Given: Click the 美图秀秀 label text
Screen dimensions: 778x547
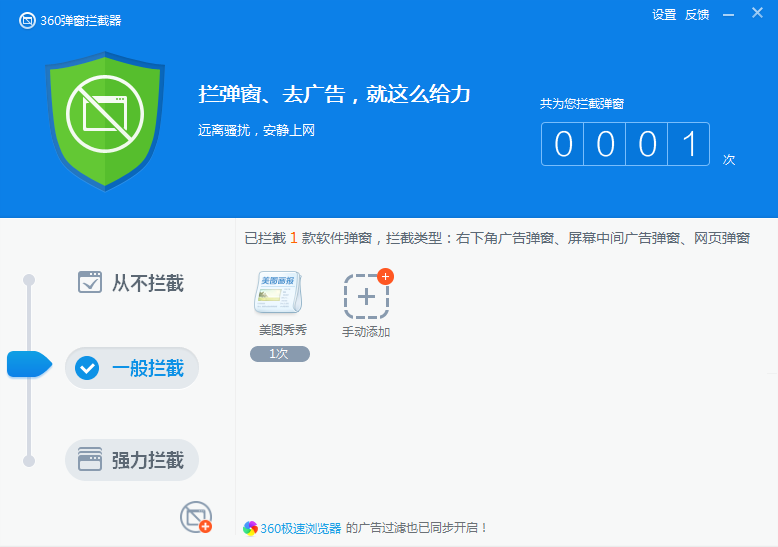Looking at the screenshot, I should click(283, 330).
